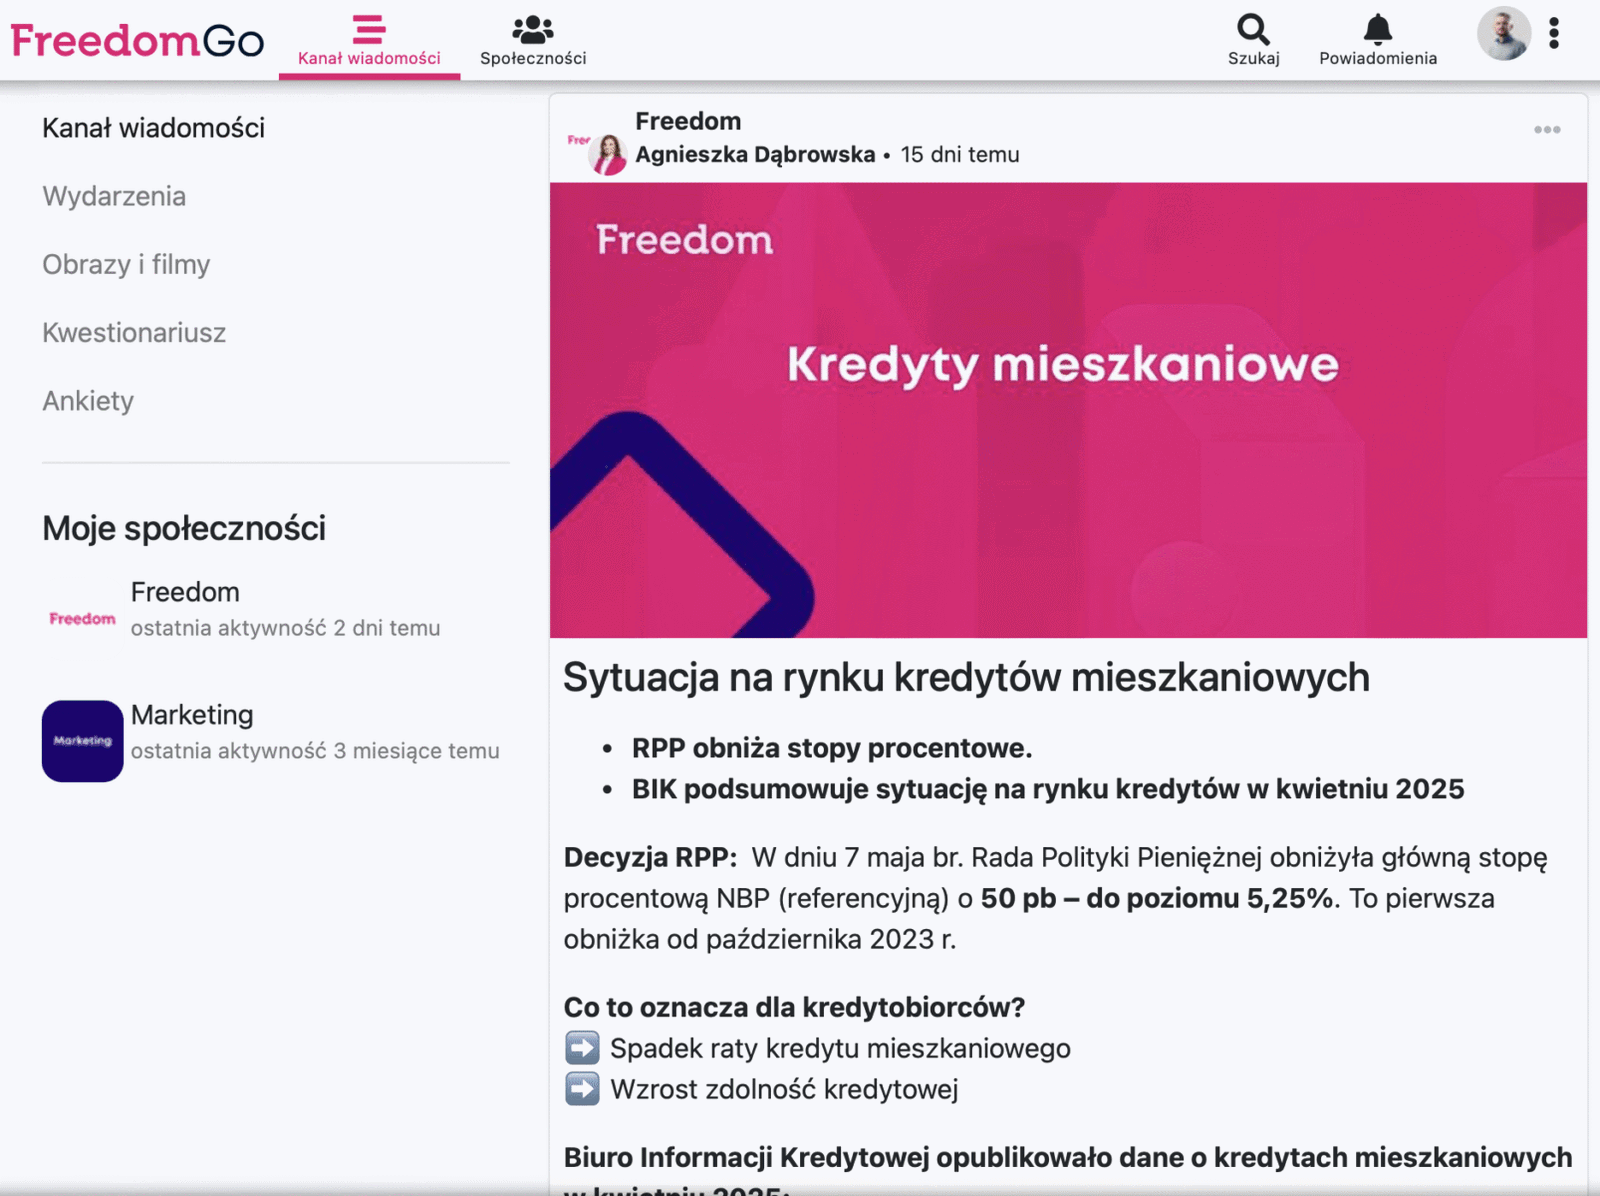Open the vertical three-dot menu in header
This screenshot has width=1600, height=1196.
[x=1554, y=34]
